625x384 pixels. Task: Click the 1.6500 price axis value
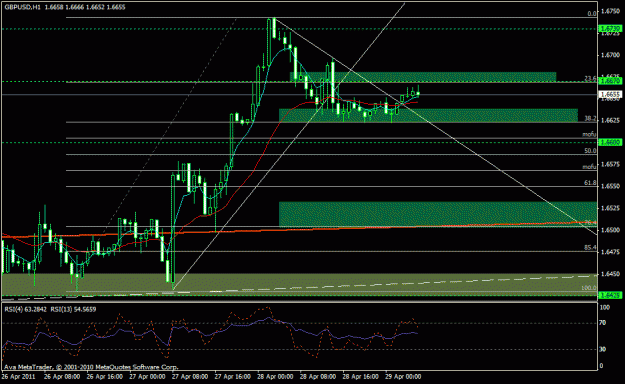(610, 230)
